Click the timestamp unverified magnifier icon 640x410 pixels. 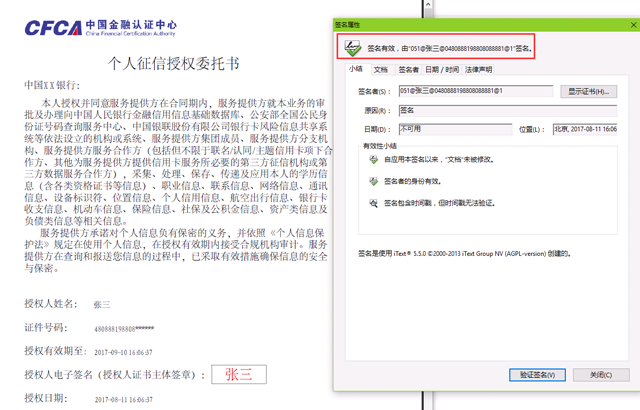[x=373, y=203]
